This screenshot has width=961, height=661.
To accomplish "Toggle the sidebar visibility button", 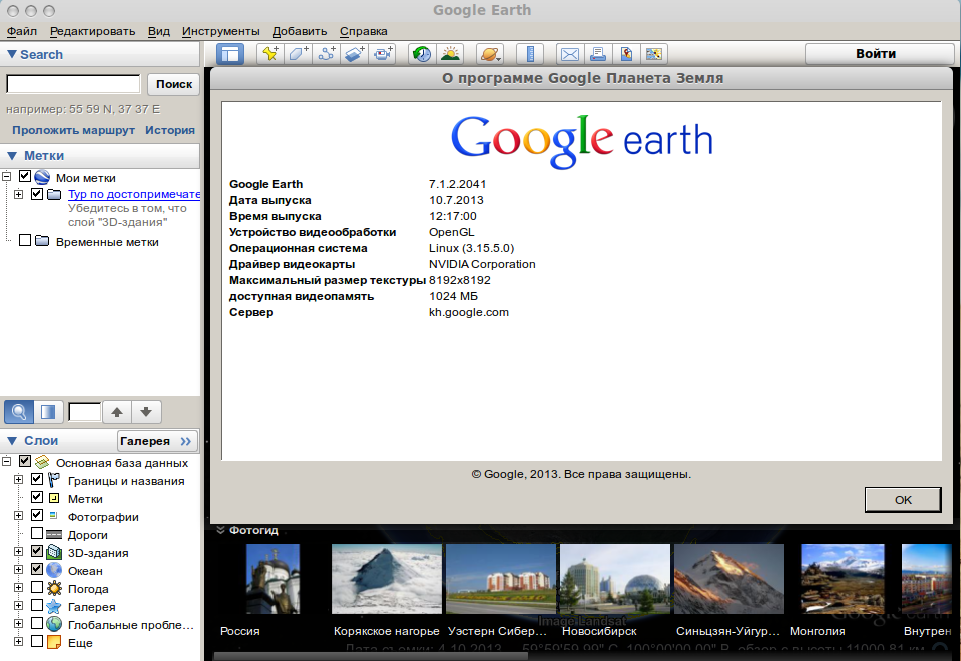I will tap(230, 54).
